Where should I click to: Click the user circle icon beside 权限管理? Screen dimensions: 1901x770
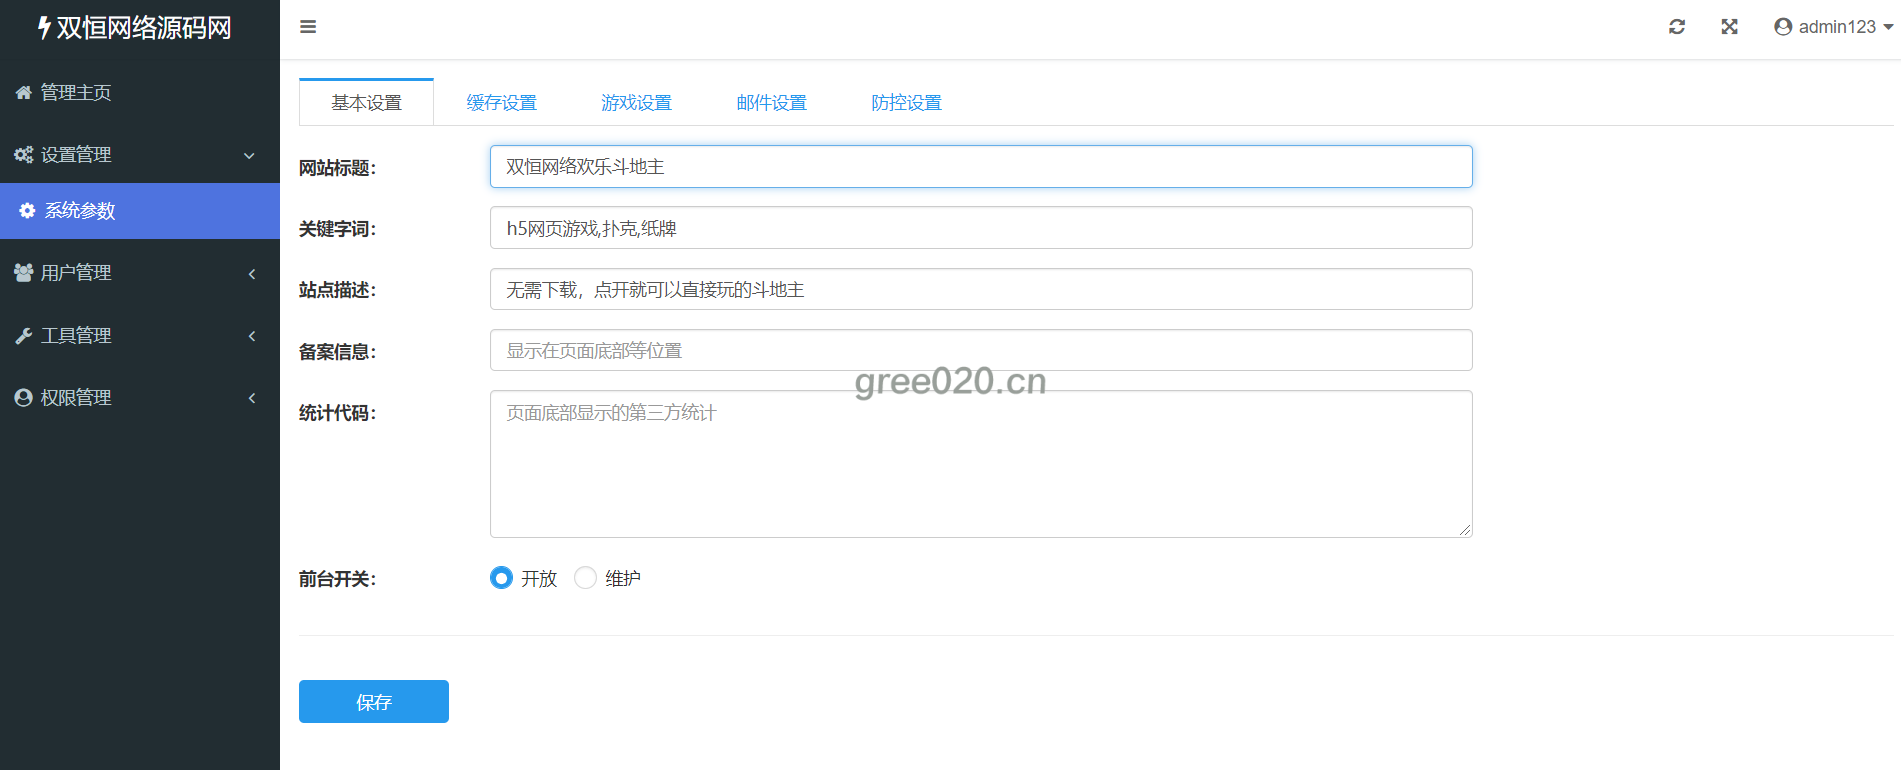[24, 398]
